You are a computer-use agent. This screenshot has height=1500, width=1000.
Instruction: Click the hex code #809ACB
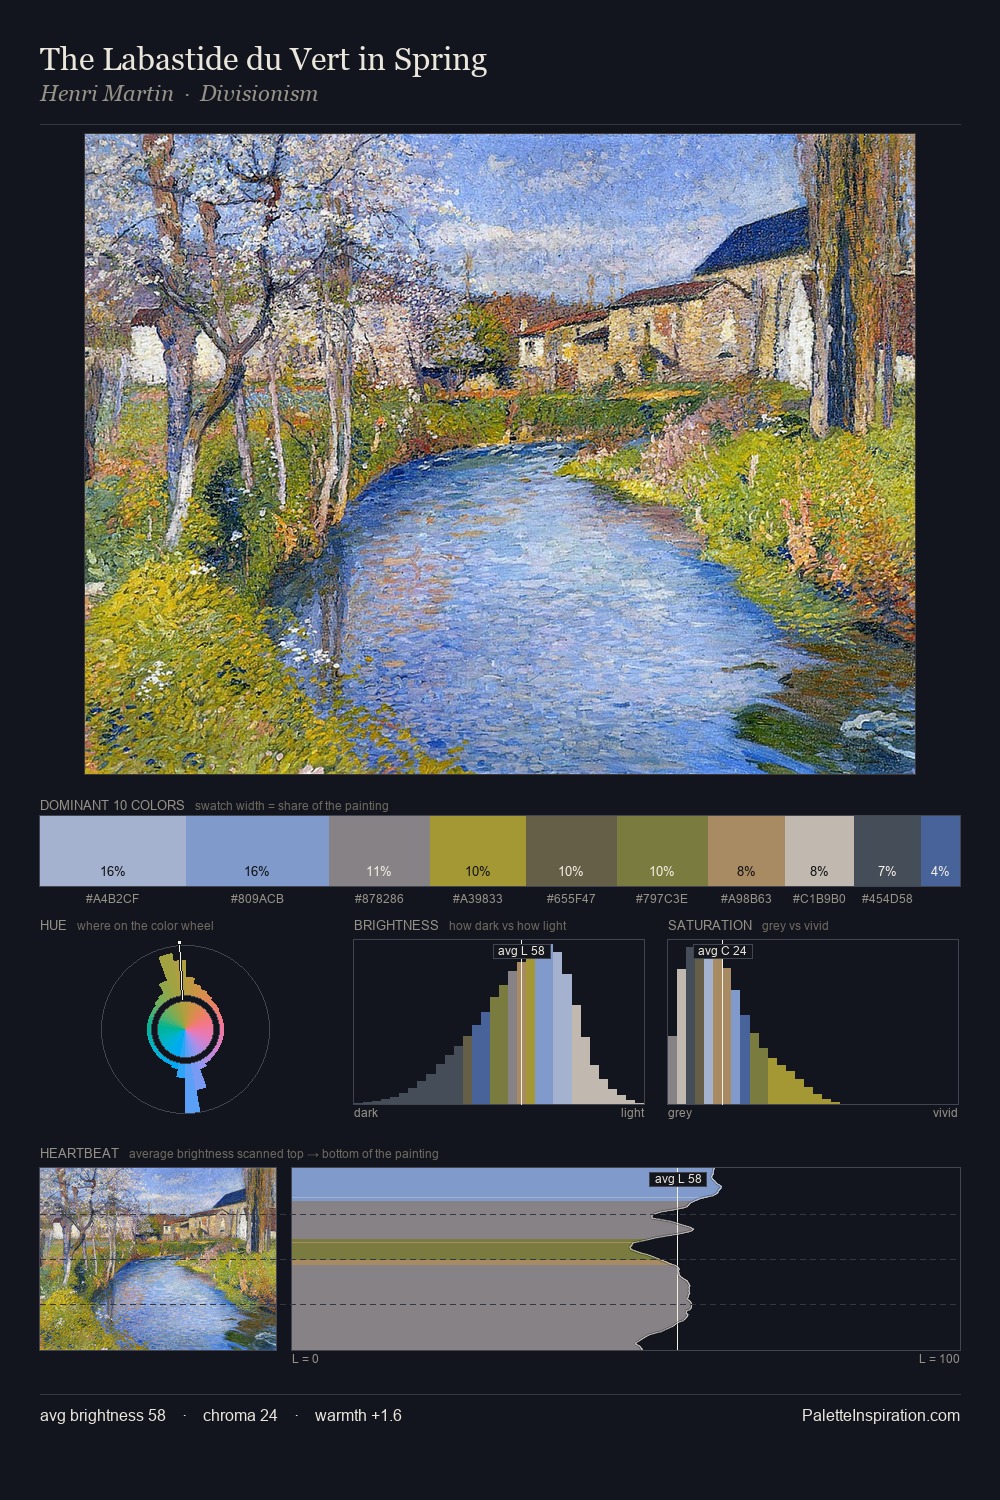tap(257, 899)
